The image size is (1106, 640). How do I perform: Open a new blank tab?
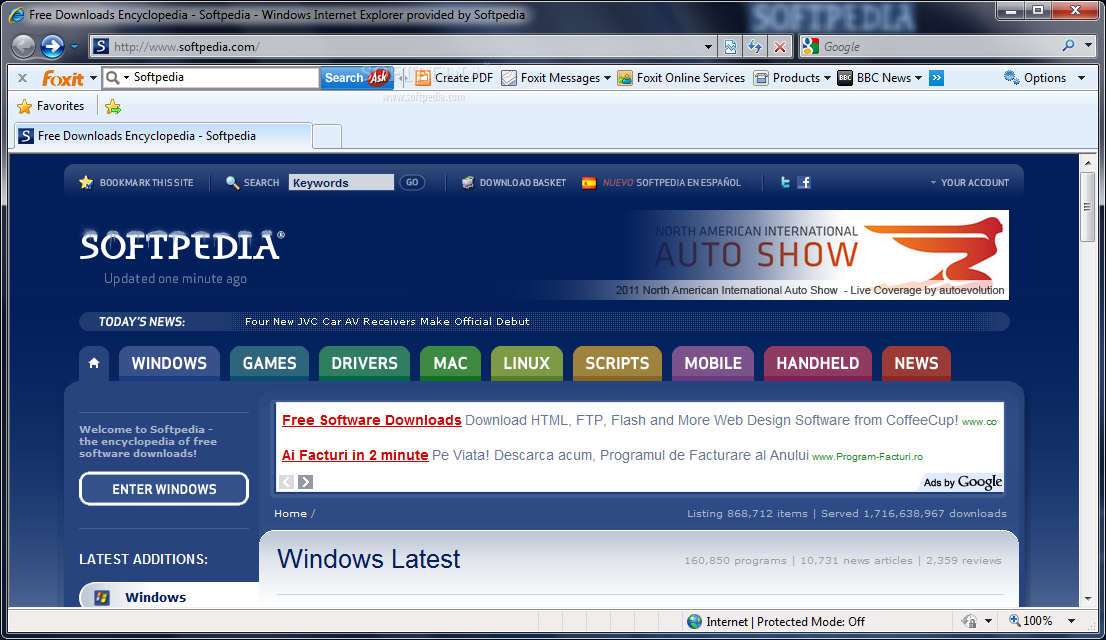click(327, 136)
